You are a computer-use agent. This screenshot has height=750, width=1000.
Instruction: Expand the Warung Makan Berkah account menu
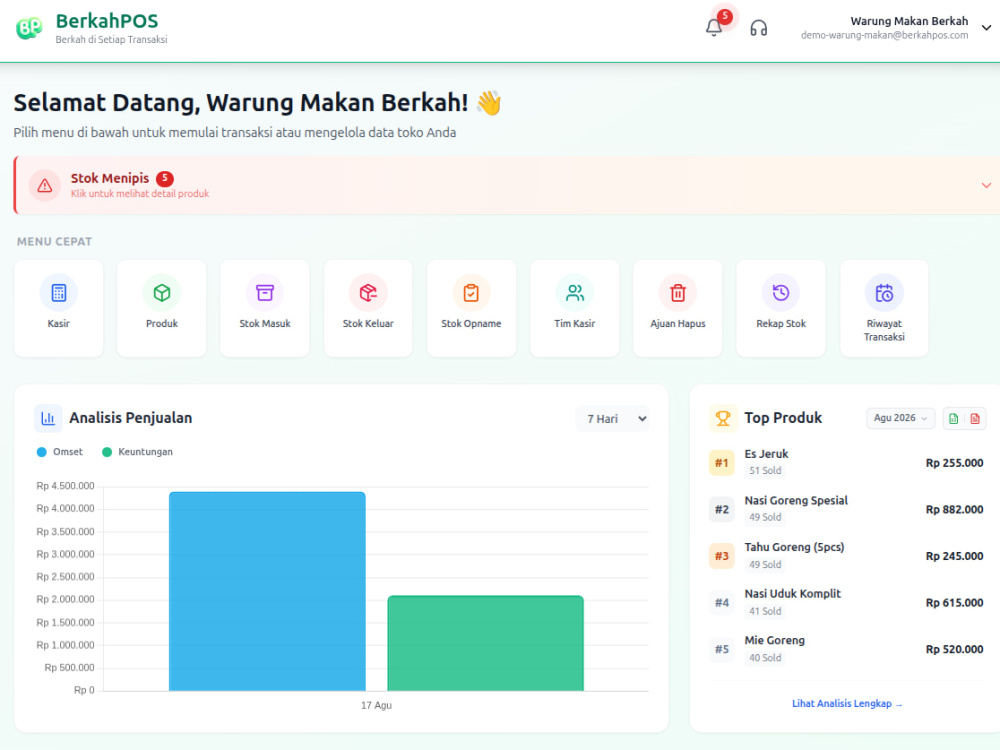[x=986, y=27]
